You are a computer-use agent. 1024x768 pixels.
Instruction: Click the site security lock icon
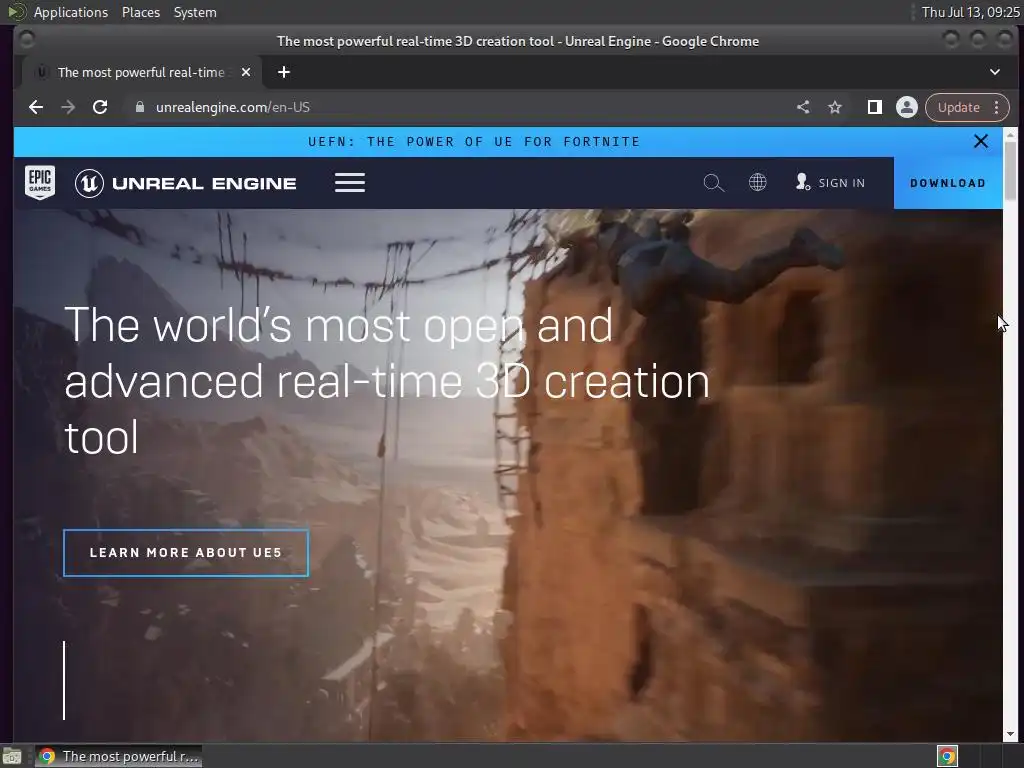(x=139, y=107)
